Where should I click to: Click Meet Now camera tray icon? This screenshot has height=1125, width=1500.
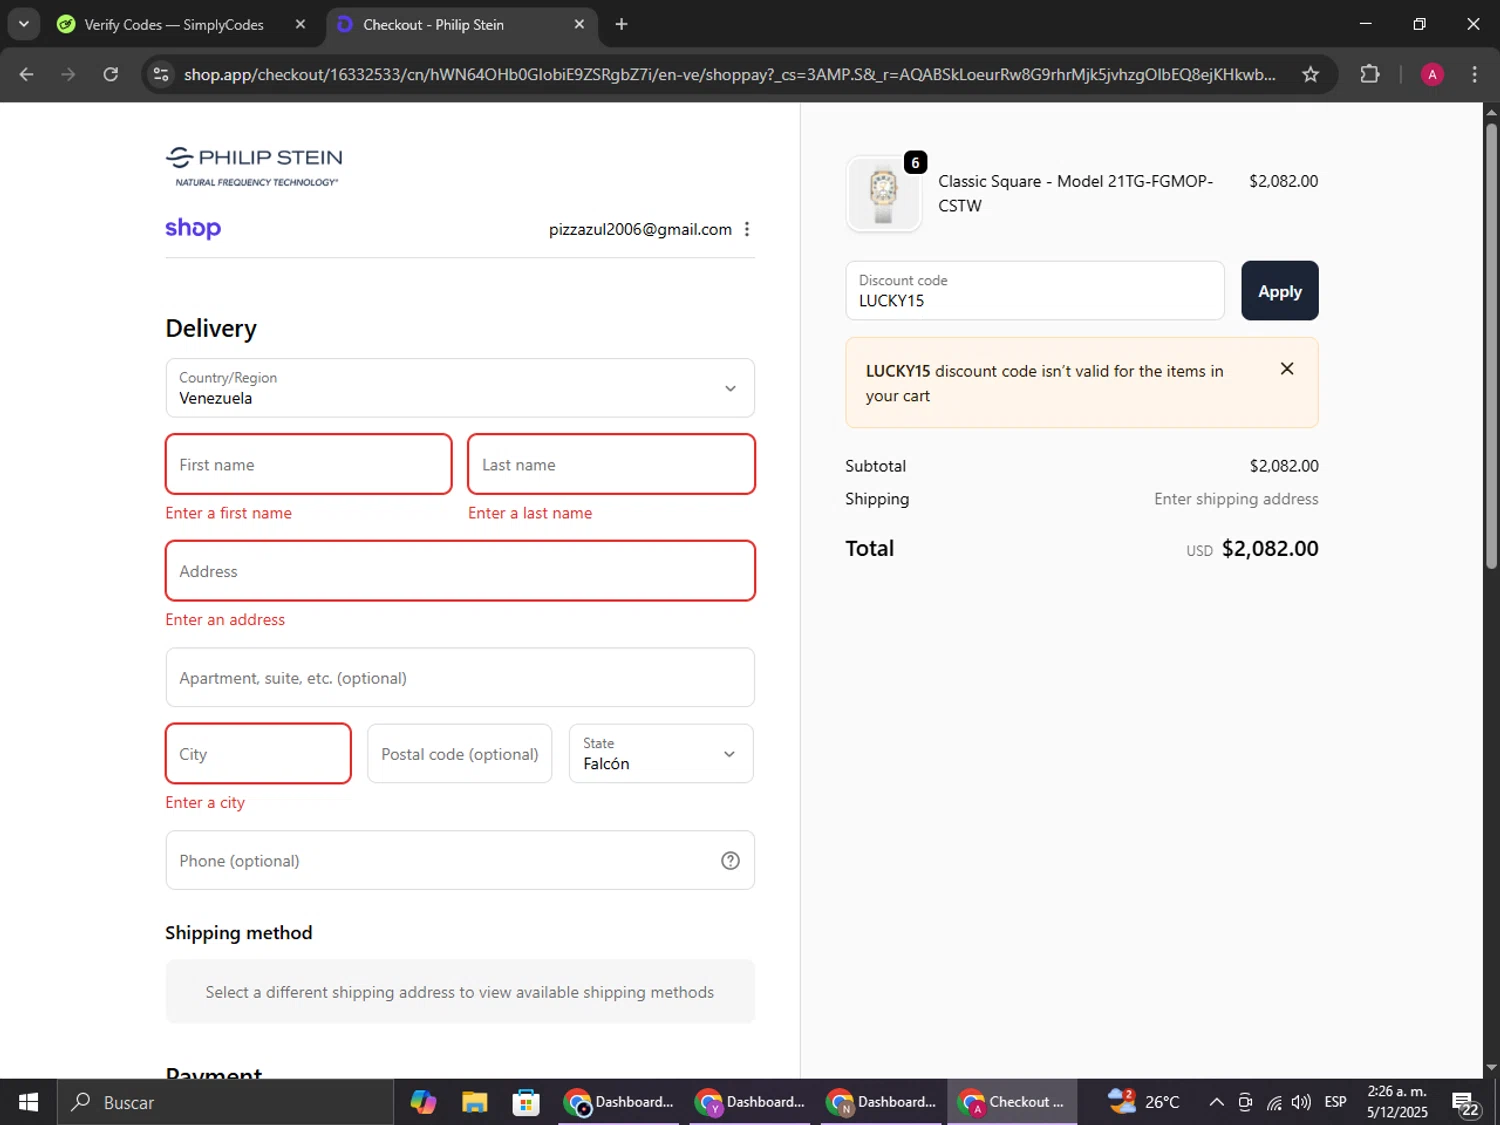tap(1245, 1102)
